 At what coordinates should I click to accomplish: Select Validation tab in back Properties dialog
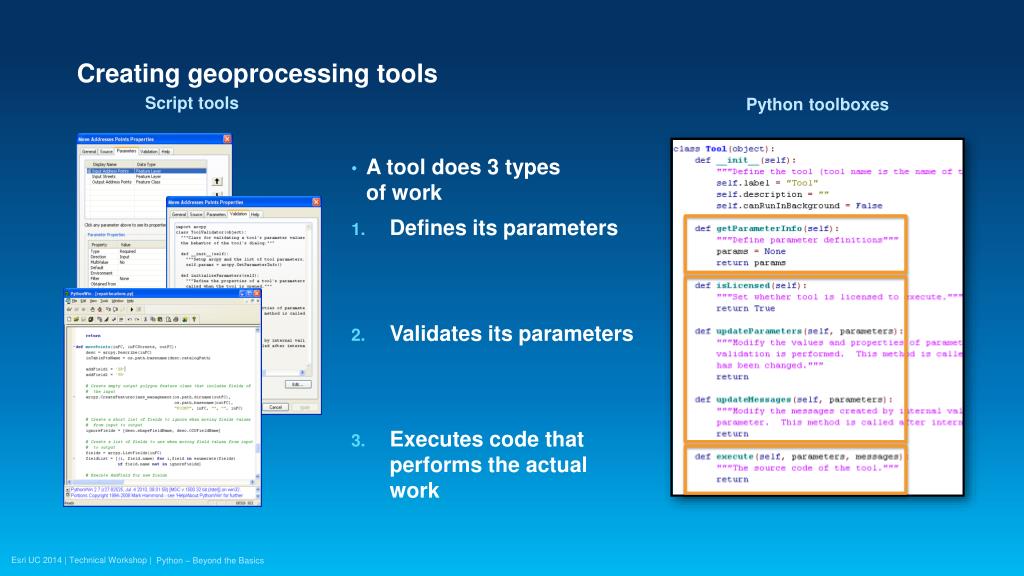148,152
